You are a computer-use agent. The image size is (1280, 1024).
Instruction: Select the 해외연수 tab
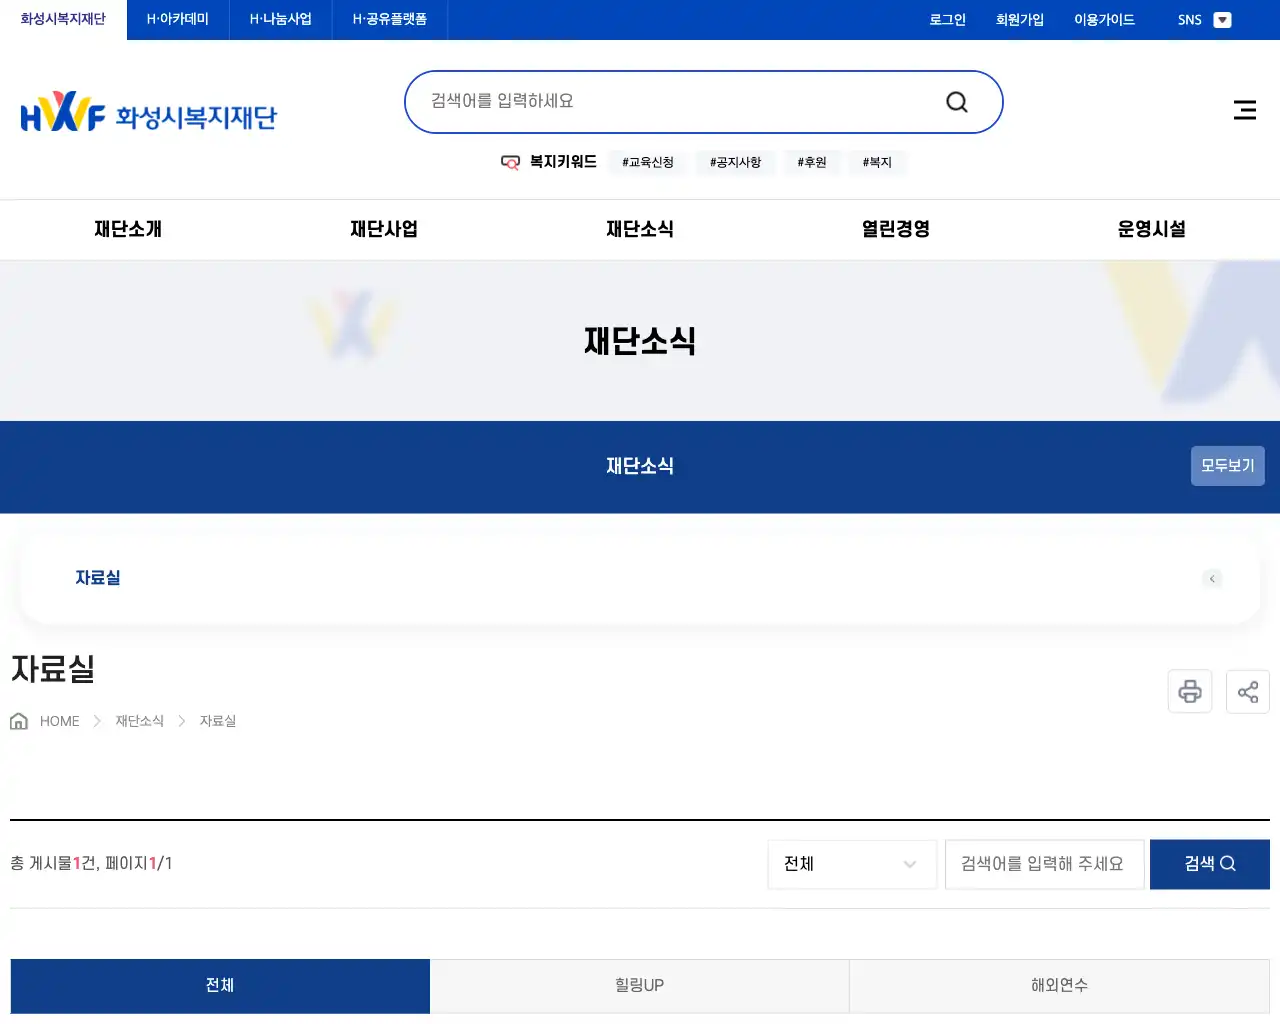1059,986
